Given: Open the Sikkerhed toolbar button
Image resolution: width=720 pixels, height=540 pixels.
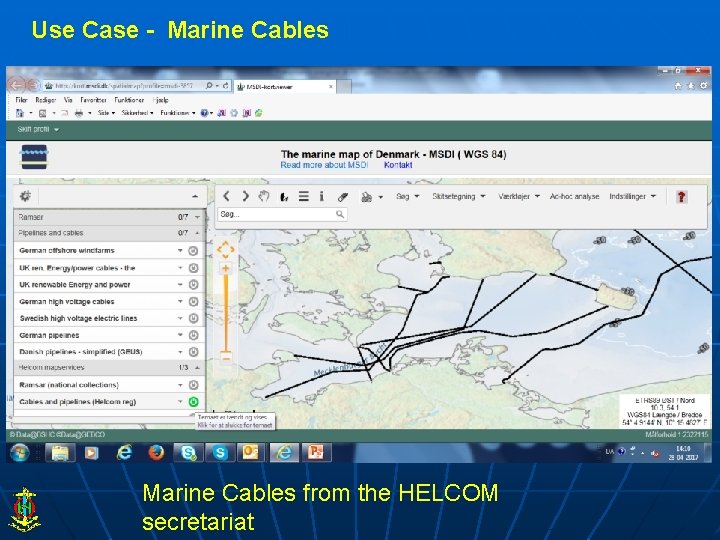Looking at the screenshot, I should [137, 113].
